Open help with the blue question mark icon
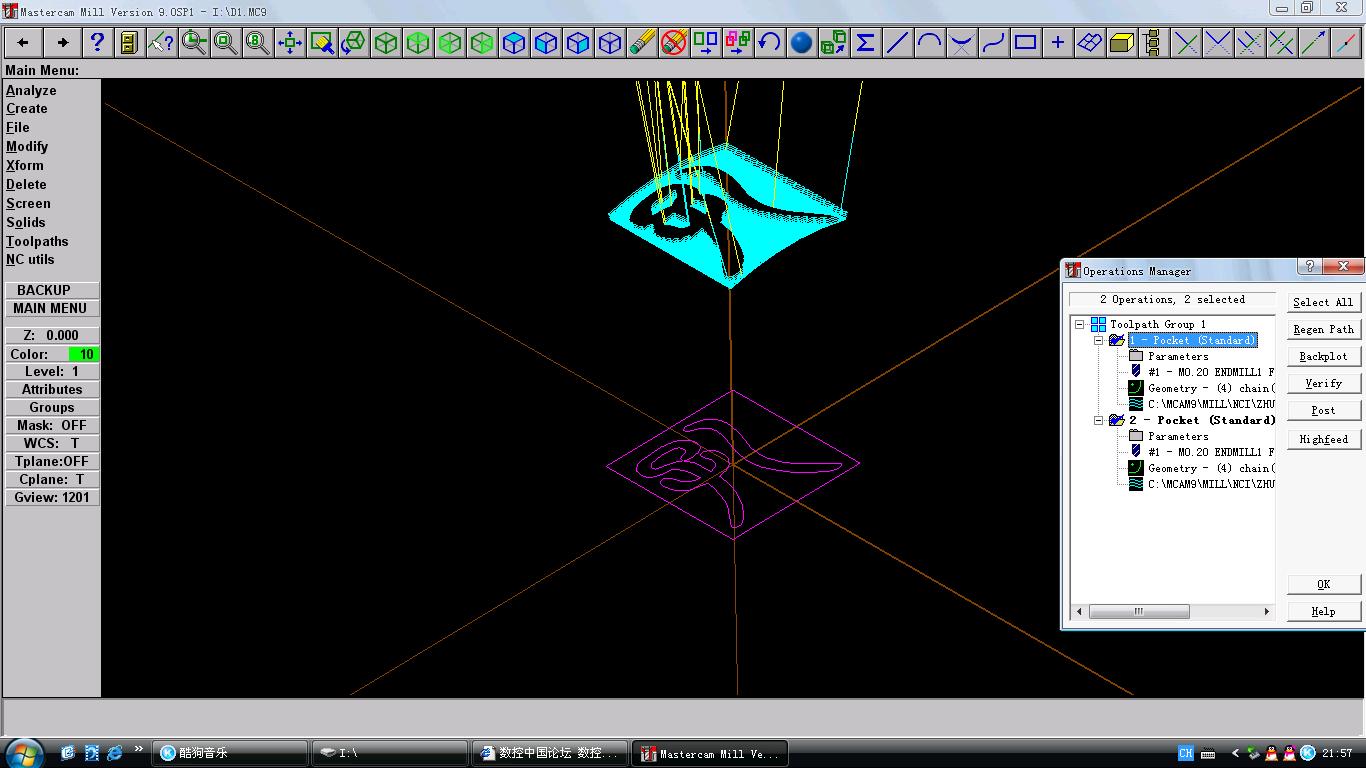This screenshot has height=768, width=1366. [x=97, y=42]
